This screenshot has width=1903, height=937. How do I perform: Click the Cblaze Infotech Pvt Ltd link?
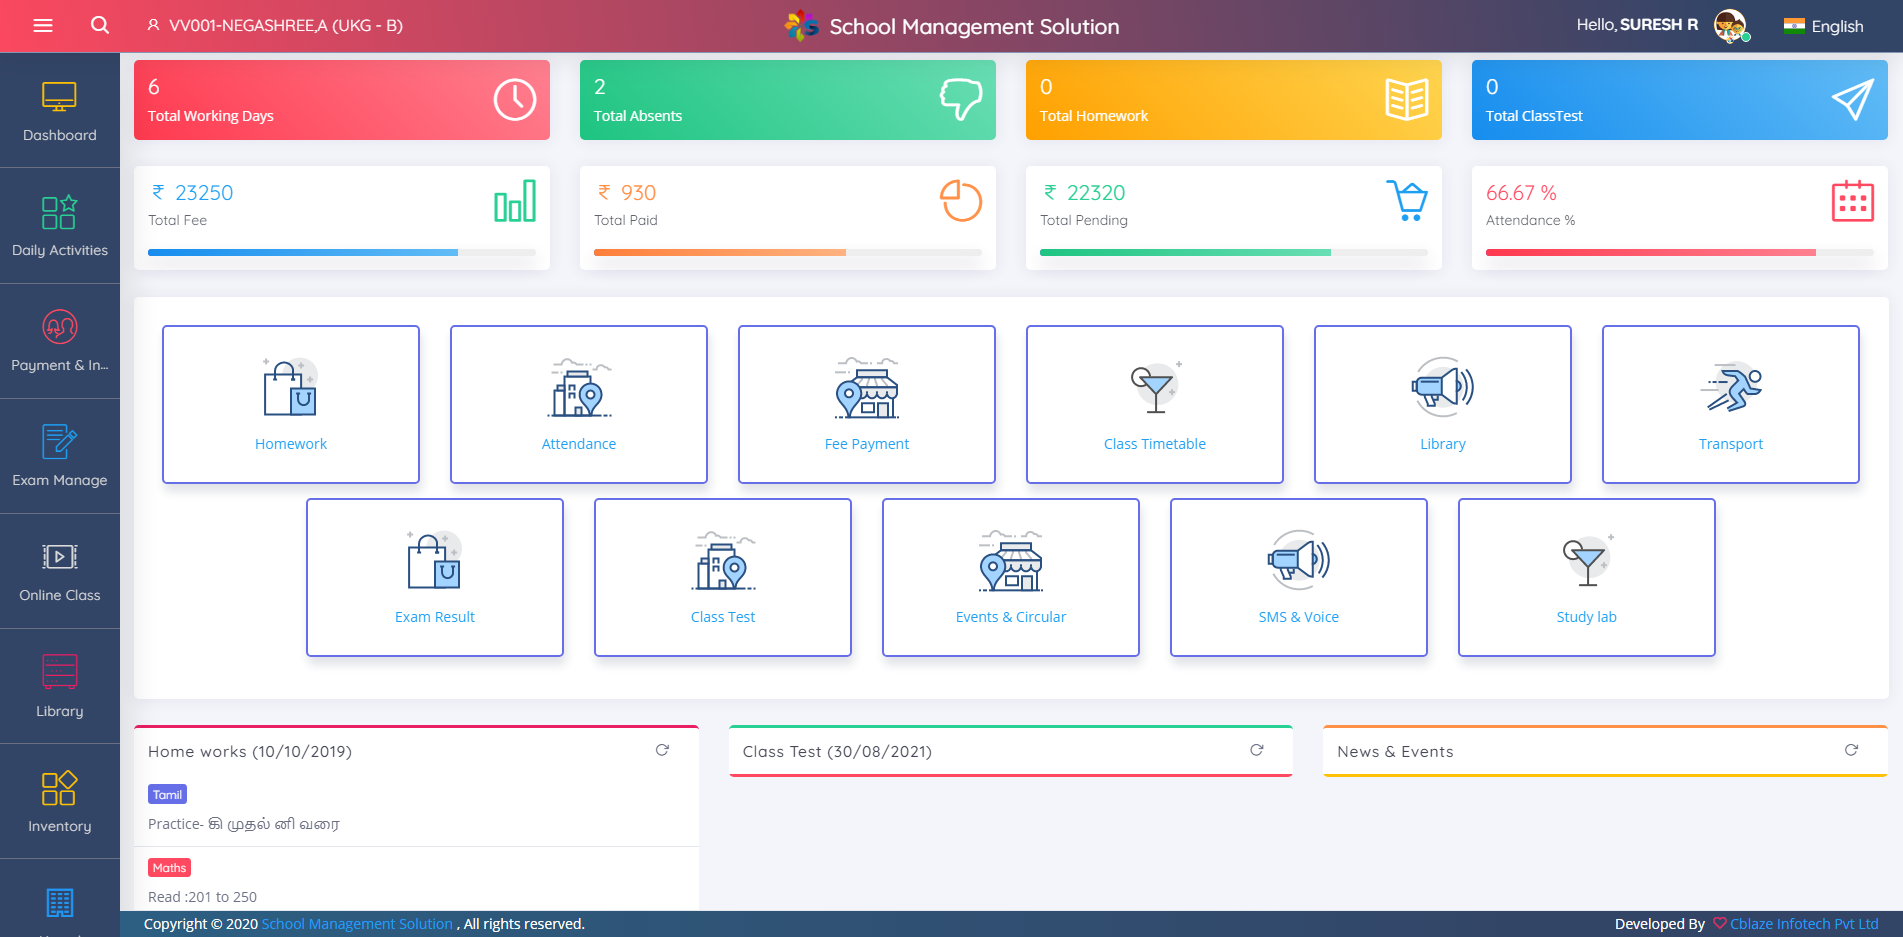pyautogui.click(x=1804, y=924)
